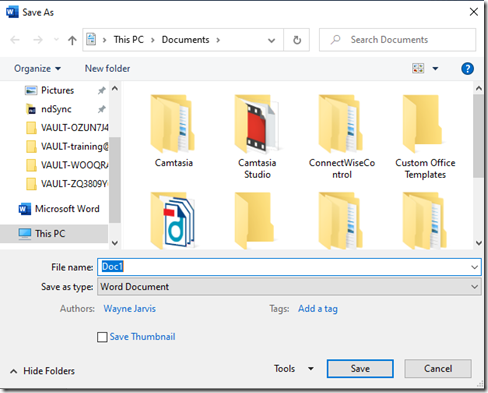This screenshot has height=393, width=488.
Task: Unpin Pictures via its pin icon
Action: coord(102,90)
